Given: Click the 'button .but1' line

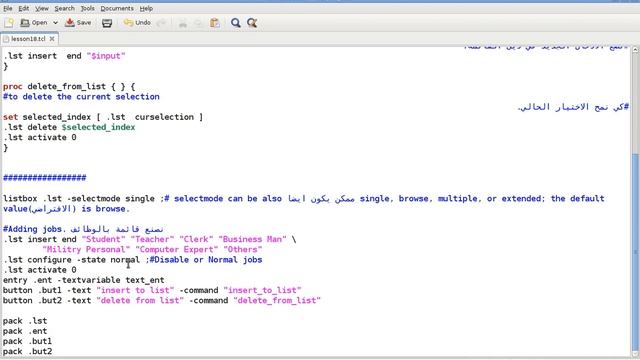Looking at the screenshot, I should (x=152, y=291).
